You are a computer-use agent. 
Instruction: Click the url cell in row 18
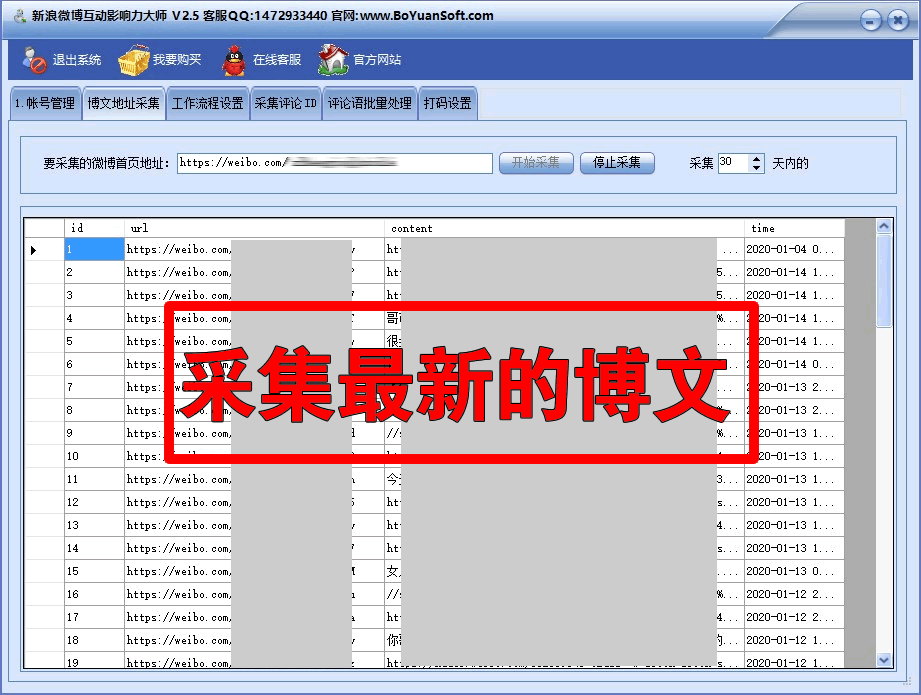point(254,640)
